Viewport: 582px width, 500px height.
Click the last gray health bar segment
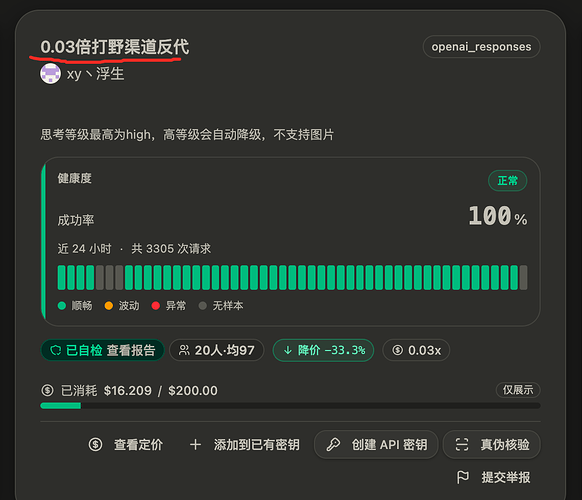[523, 277]
